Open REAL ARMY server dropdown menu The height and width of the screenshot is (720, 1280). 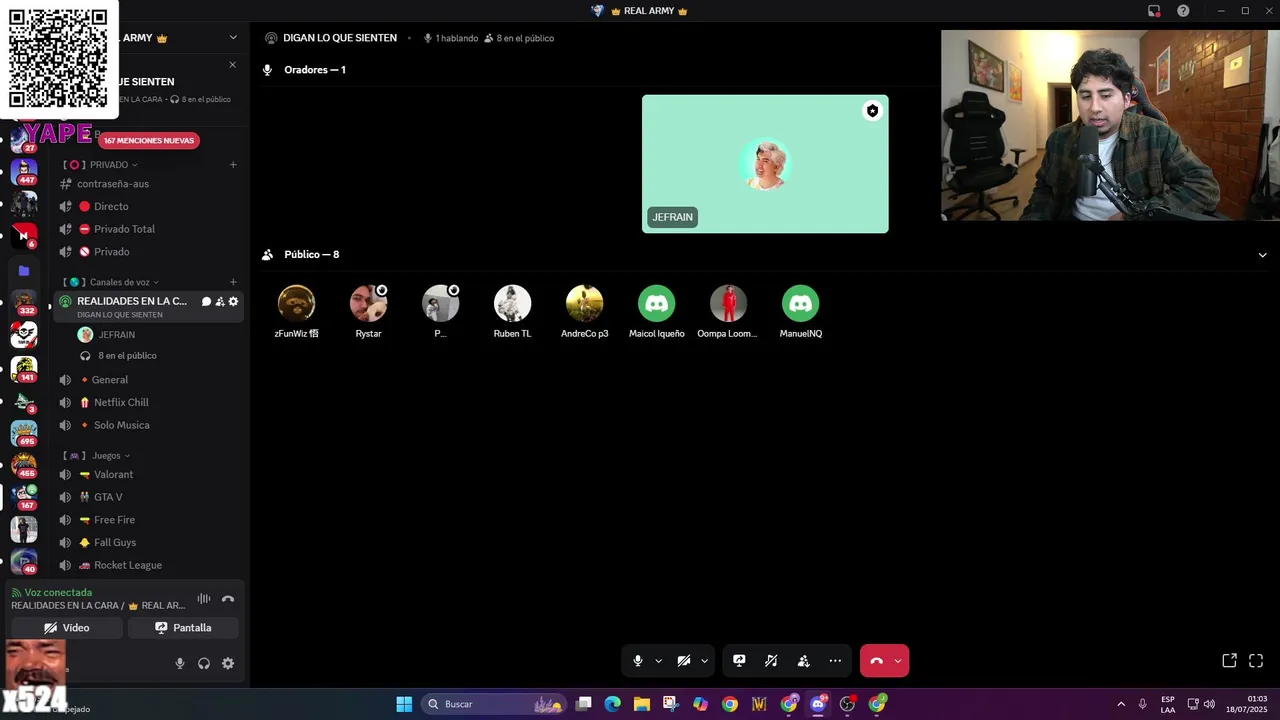tap(233, 38)
